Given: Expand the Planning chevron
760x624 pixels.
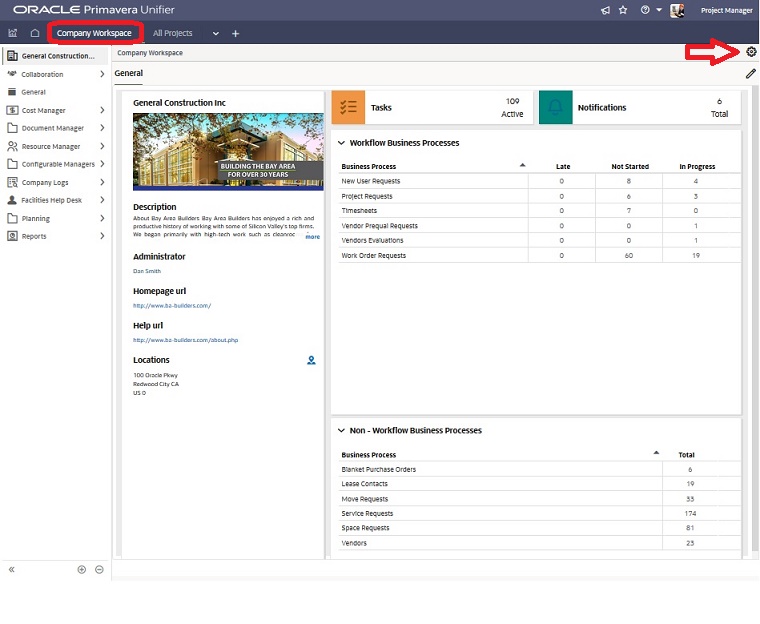Looking at the screenshot, I should 102,218.
